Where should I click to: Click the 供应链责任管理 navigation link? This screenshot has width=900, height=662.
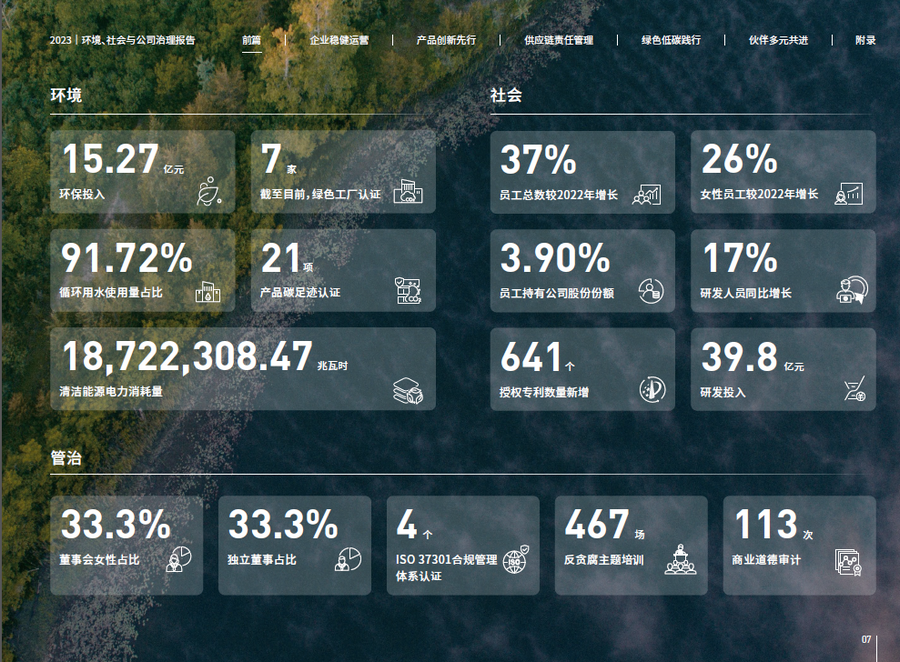[x=558, y=40]
